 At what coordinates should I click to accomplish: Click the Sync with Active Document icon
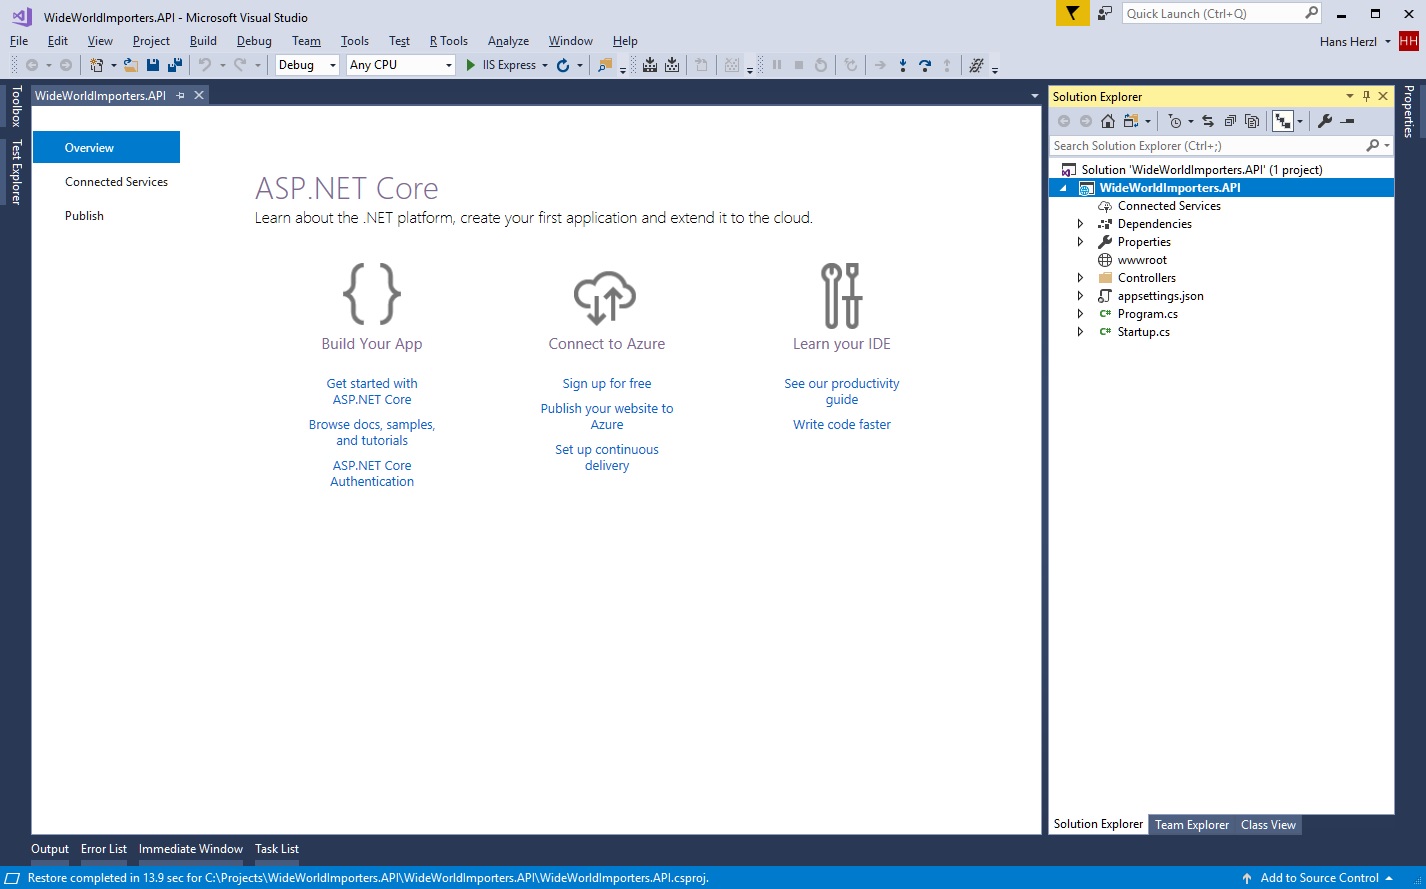pyautogui.click(x=1208, y=121)
